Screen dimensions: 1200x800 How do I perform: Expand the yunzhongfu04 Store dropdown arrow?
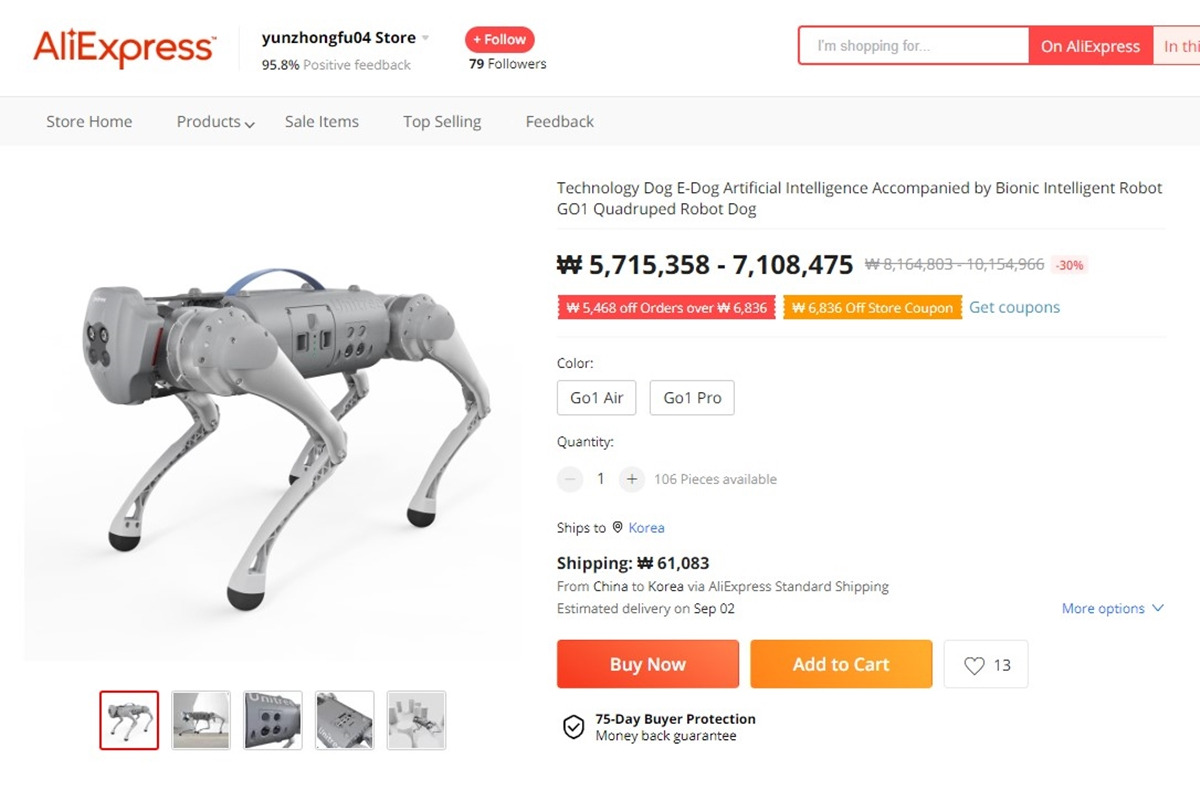425,39
